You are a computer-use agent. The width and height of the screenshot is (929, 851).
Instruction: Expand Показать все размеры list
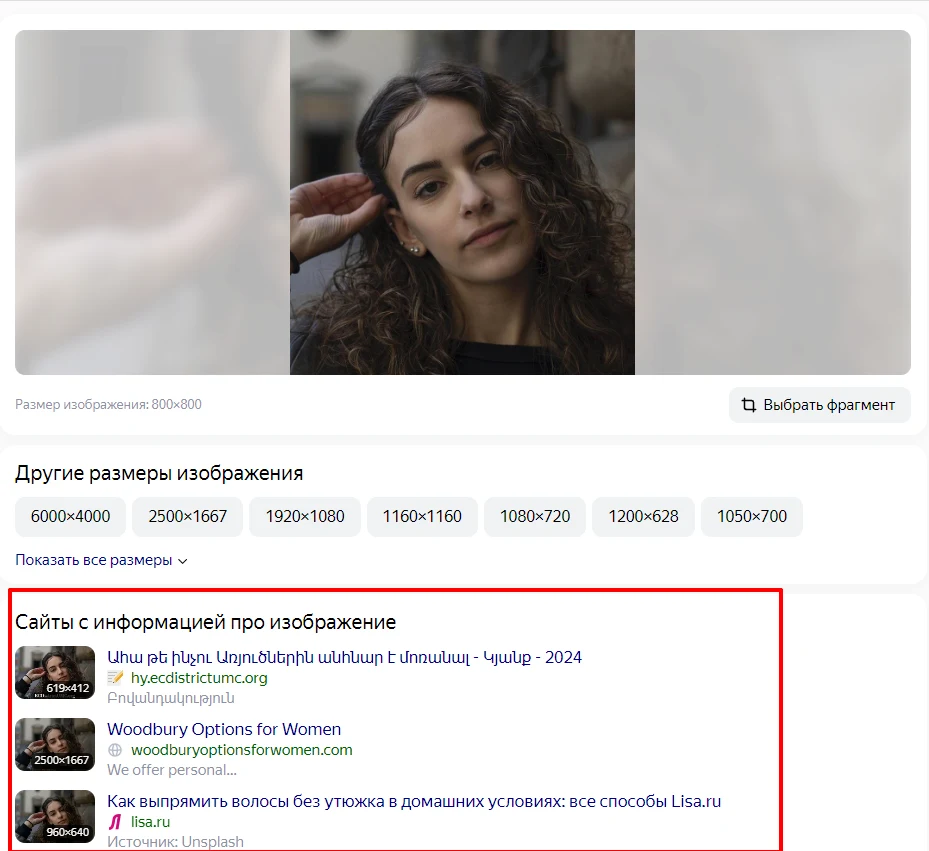pos(101,560)
